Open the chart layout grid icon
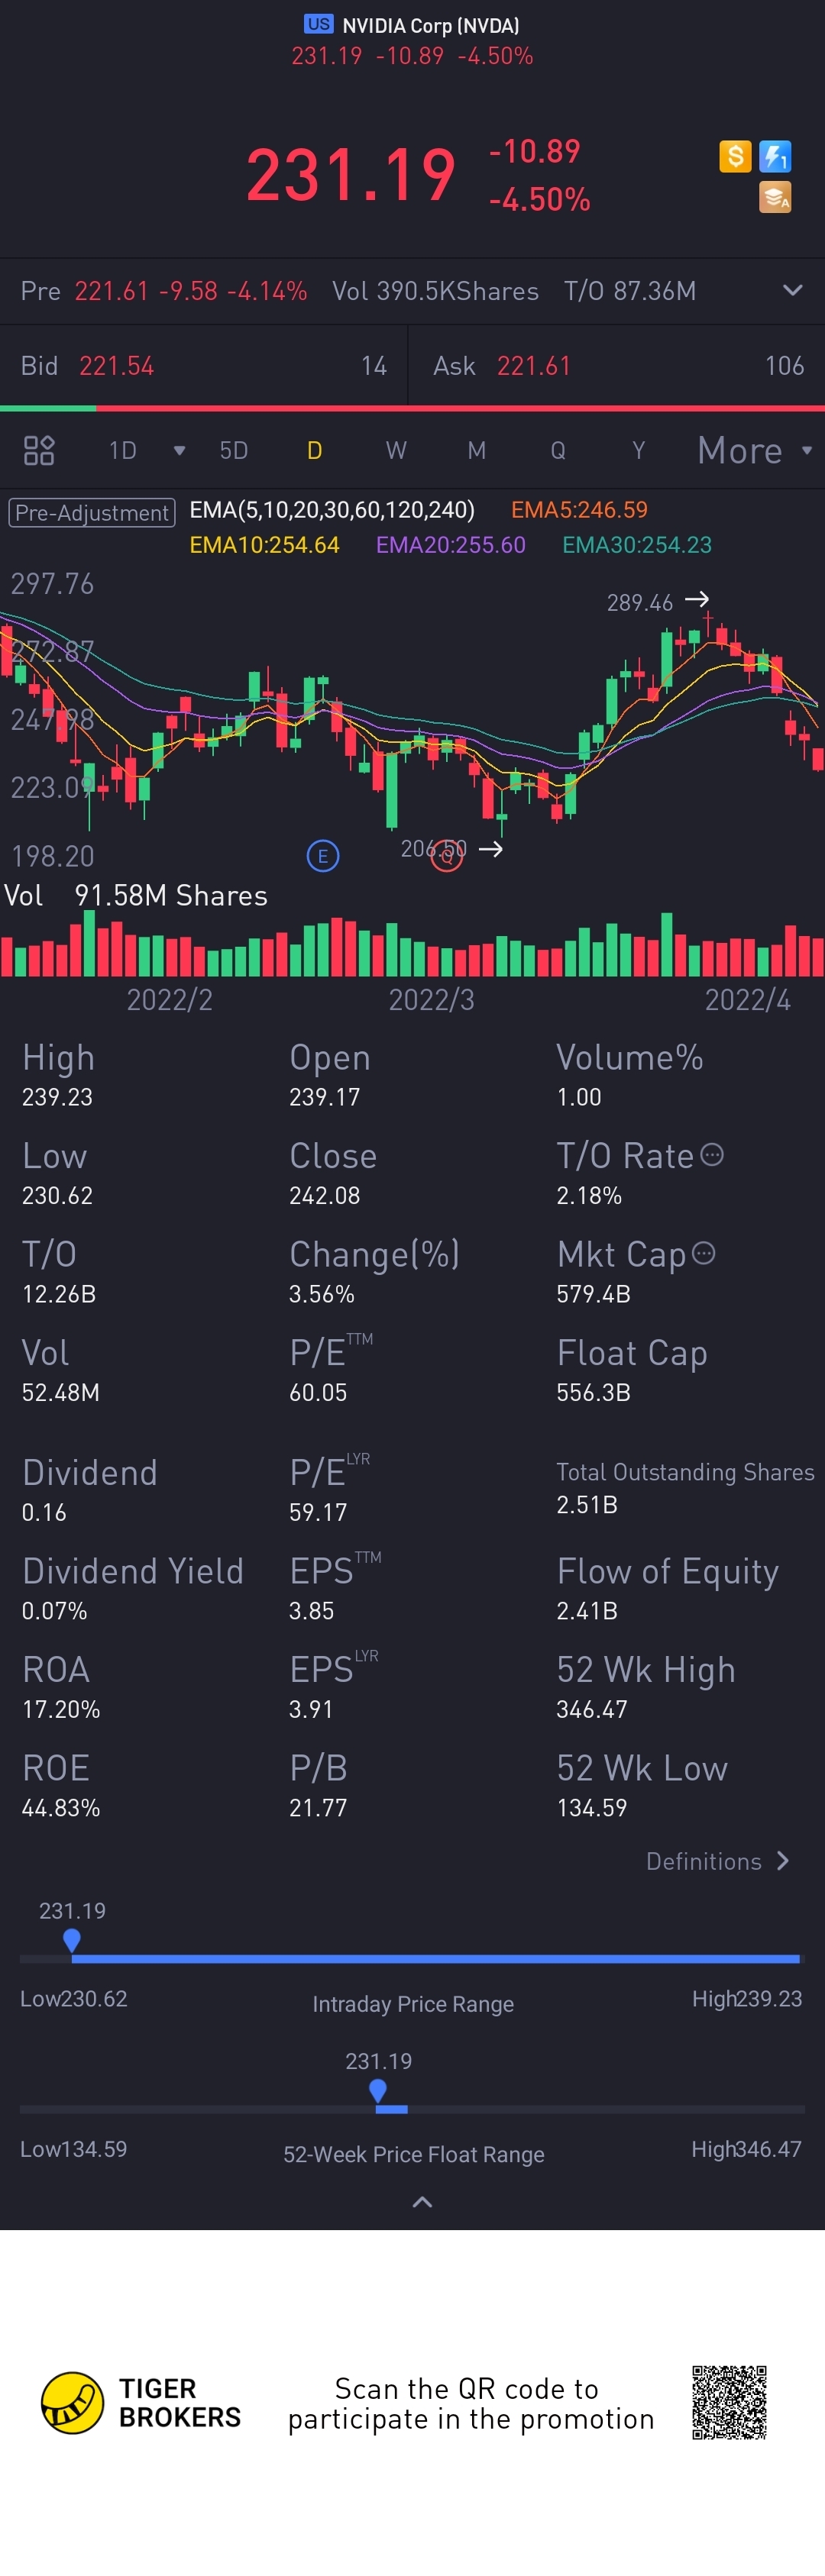 [x=39, y=450]
